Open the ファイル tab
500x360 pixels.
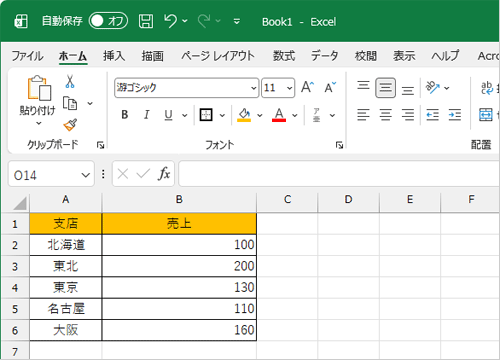click(27, 56)
